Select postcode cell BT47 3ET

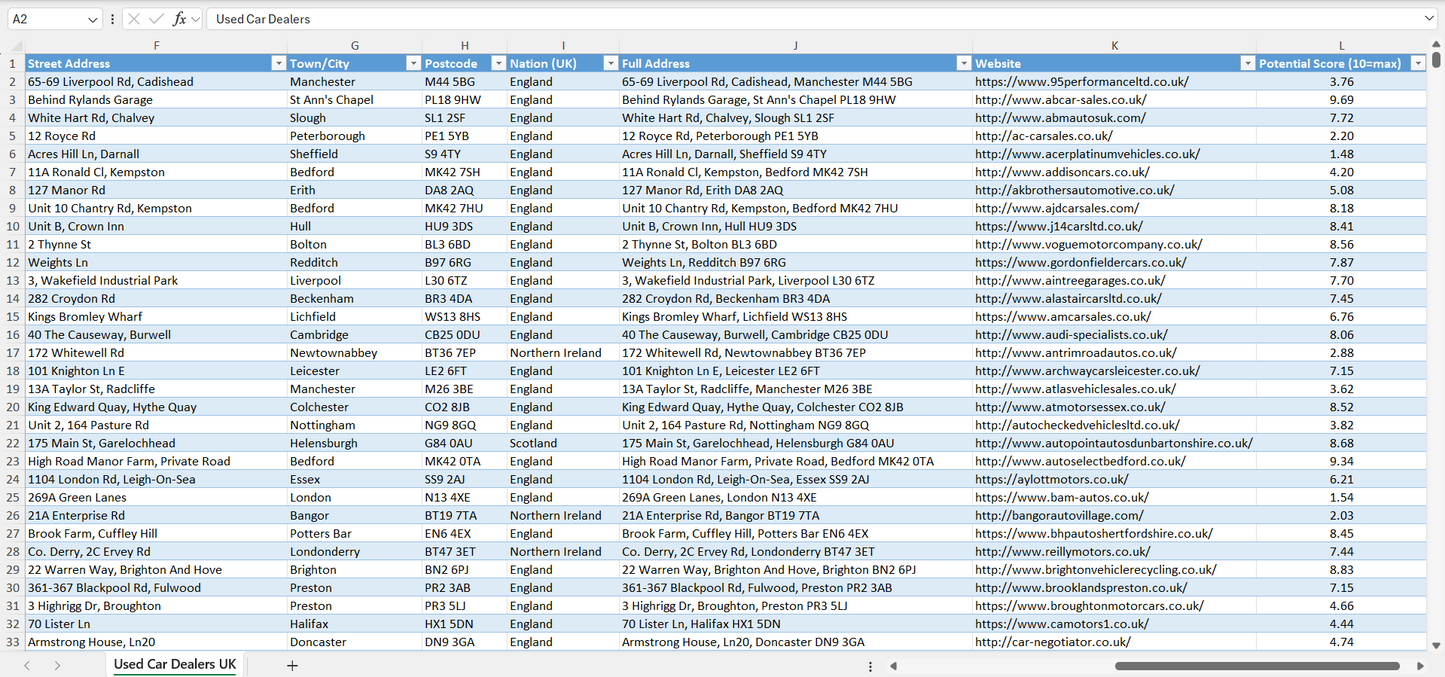(x=464, y=552)
